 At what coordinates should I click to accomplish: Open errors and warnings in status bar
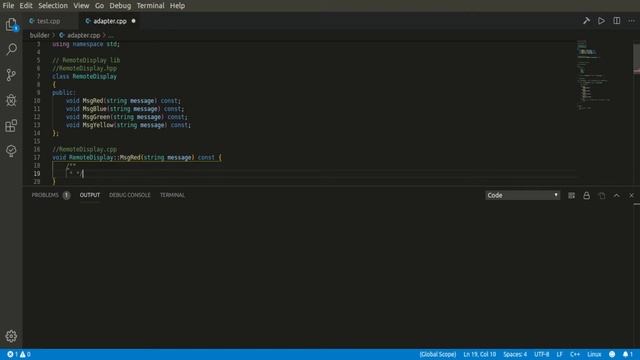pos(19,354)
